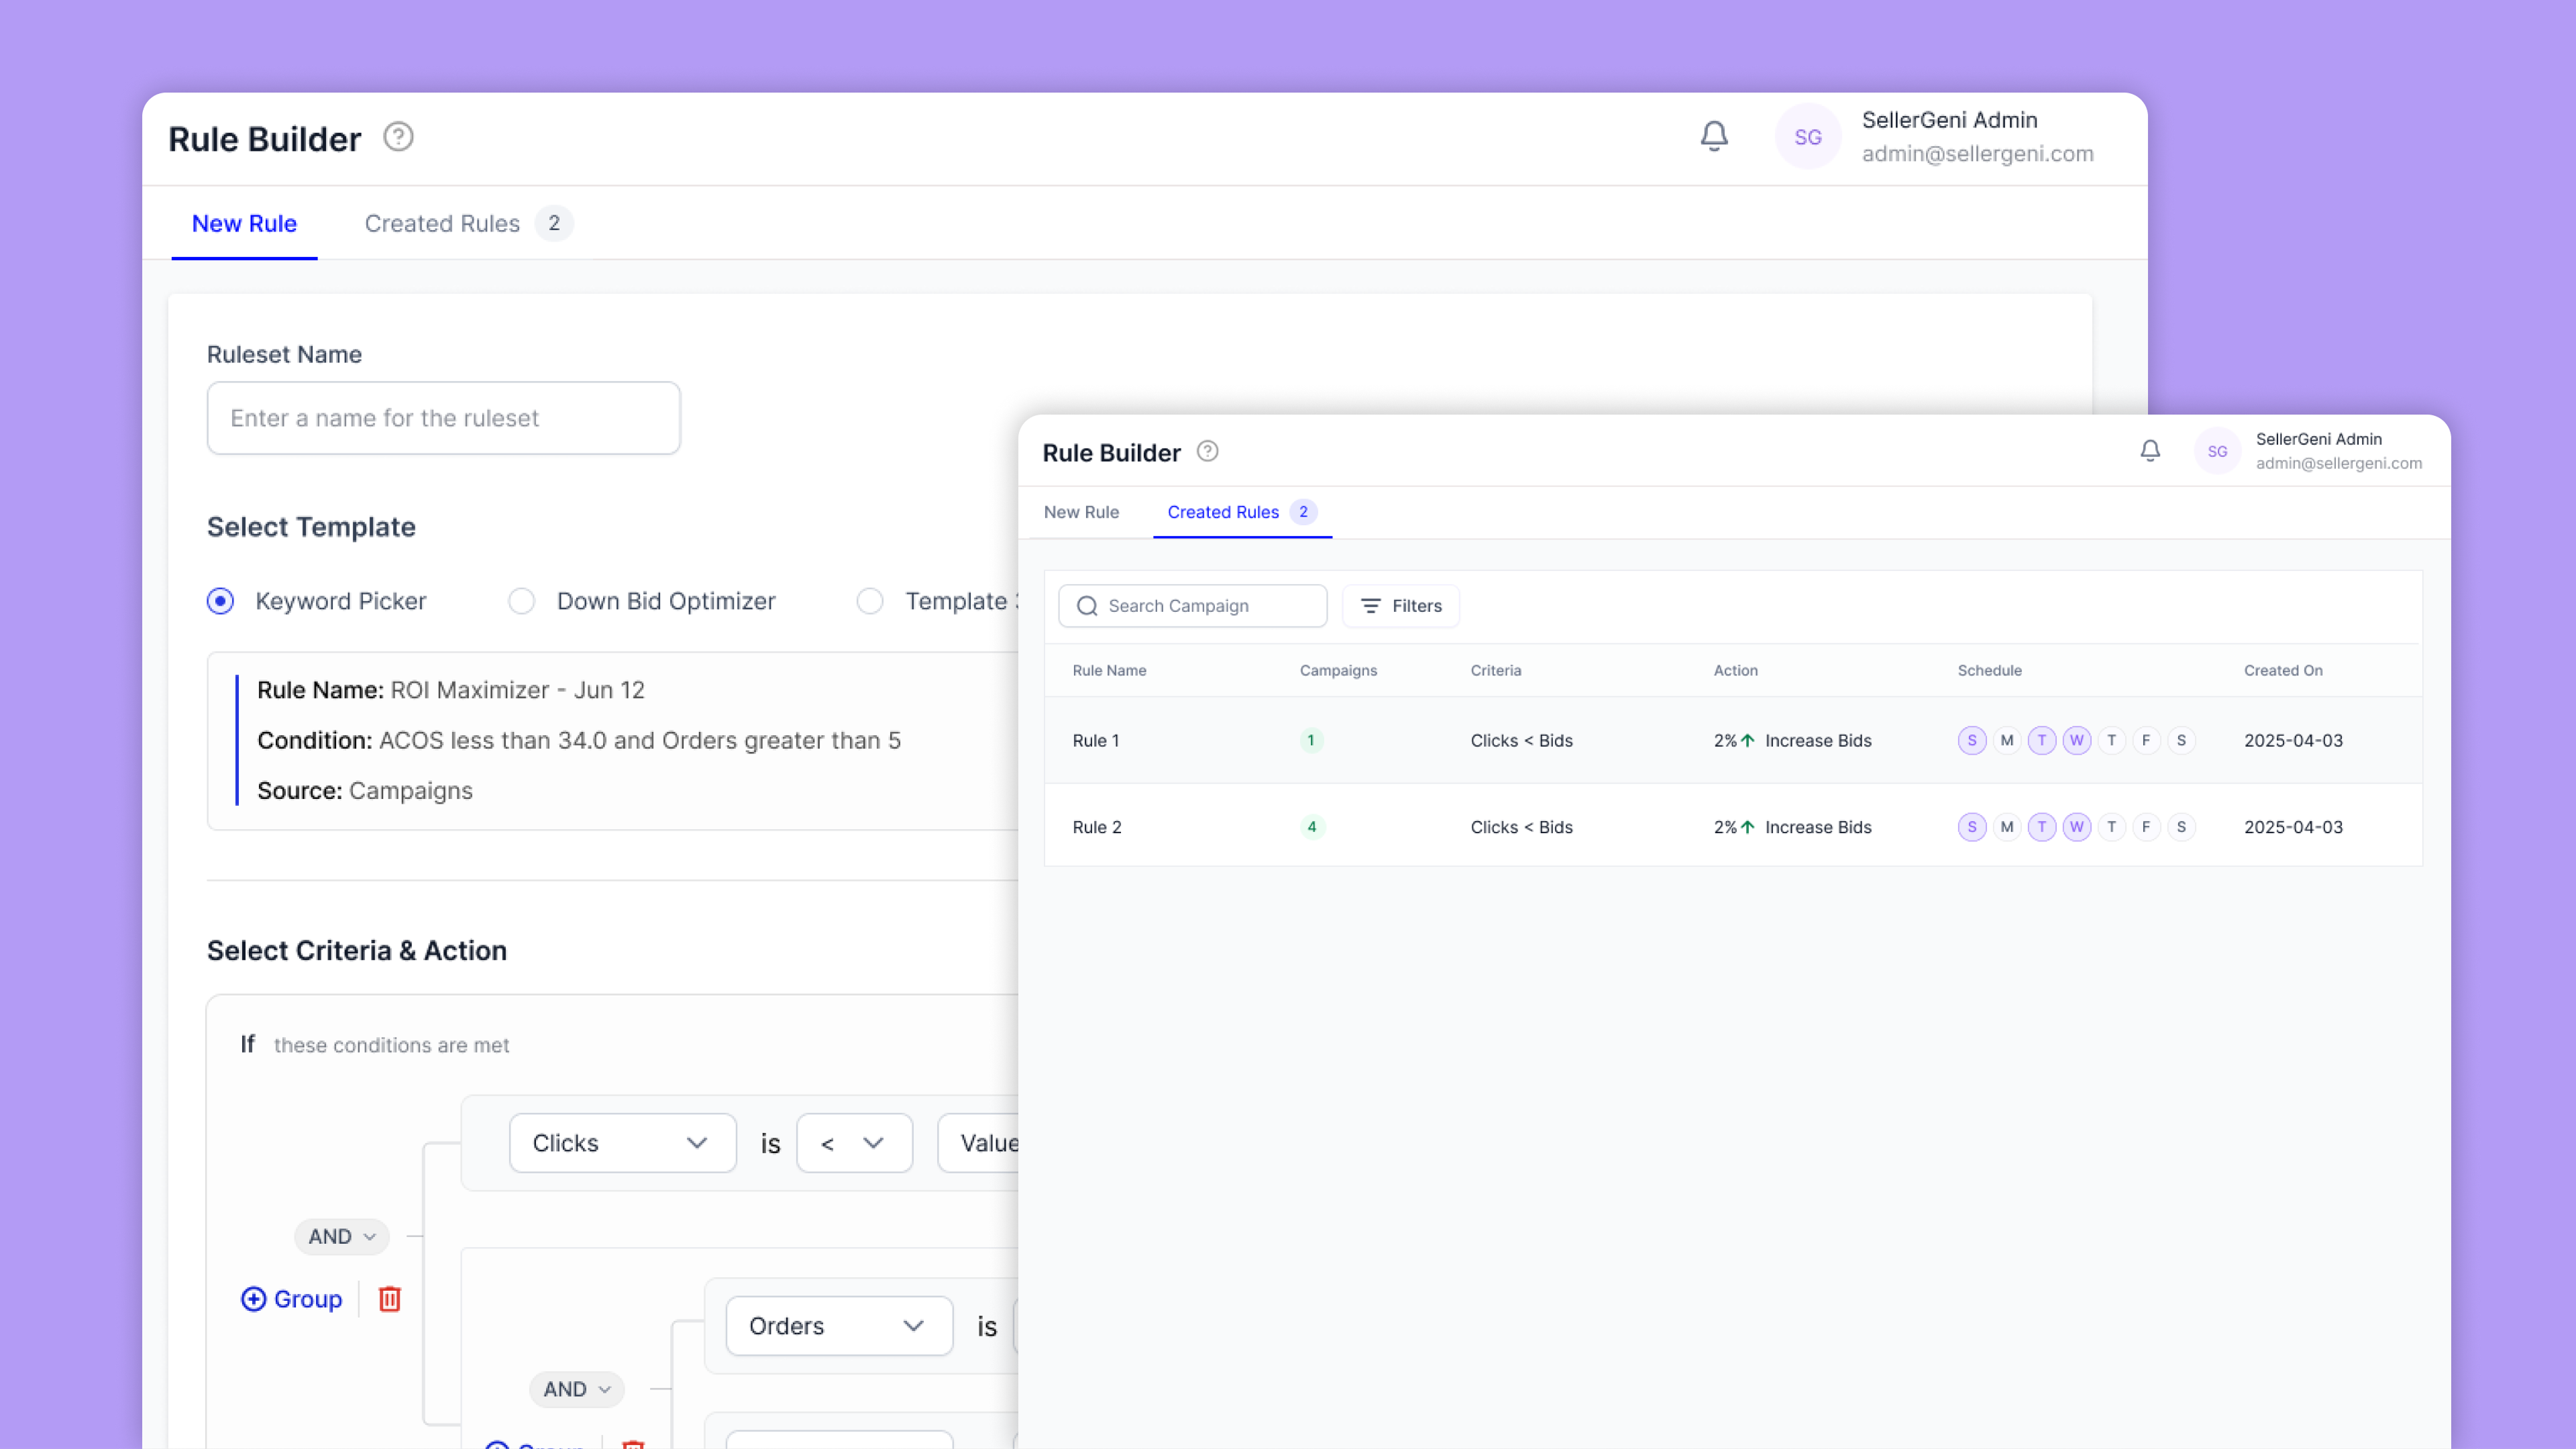
Task: Sort by Schedule column header
Action: [x=1989, y=671]
